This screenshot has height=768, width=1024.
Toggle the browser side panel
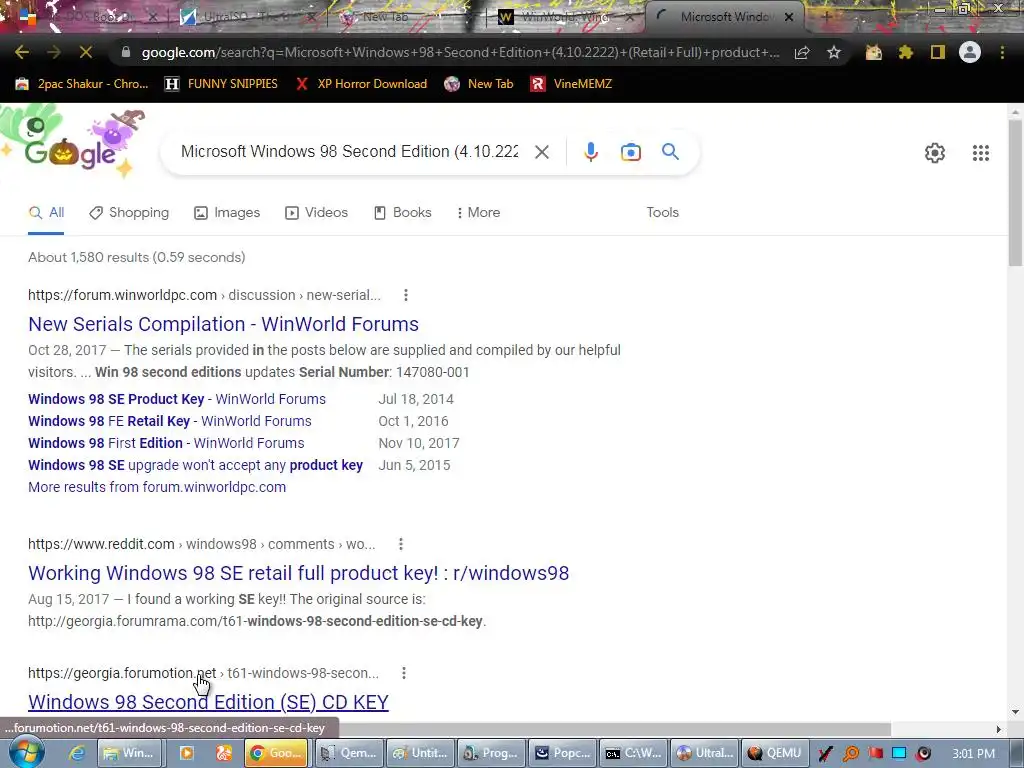(938, 52)
